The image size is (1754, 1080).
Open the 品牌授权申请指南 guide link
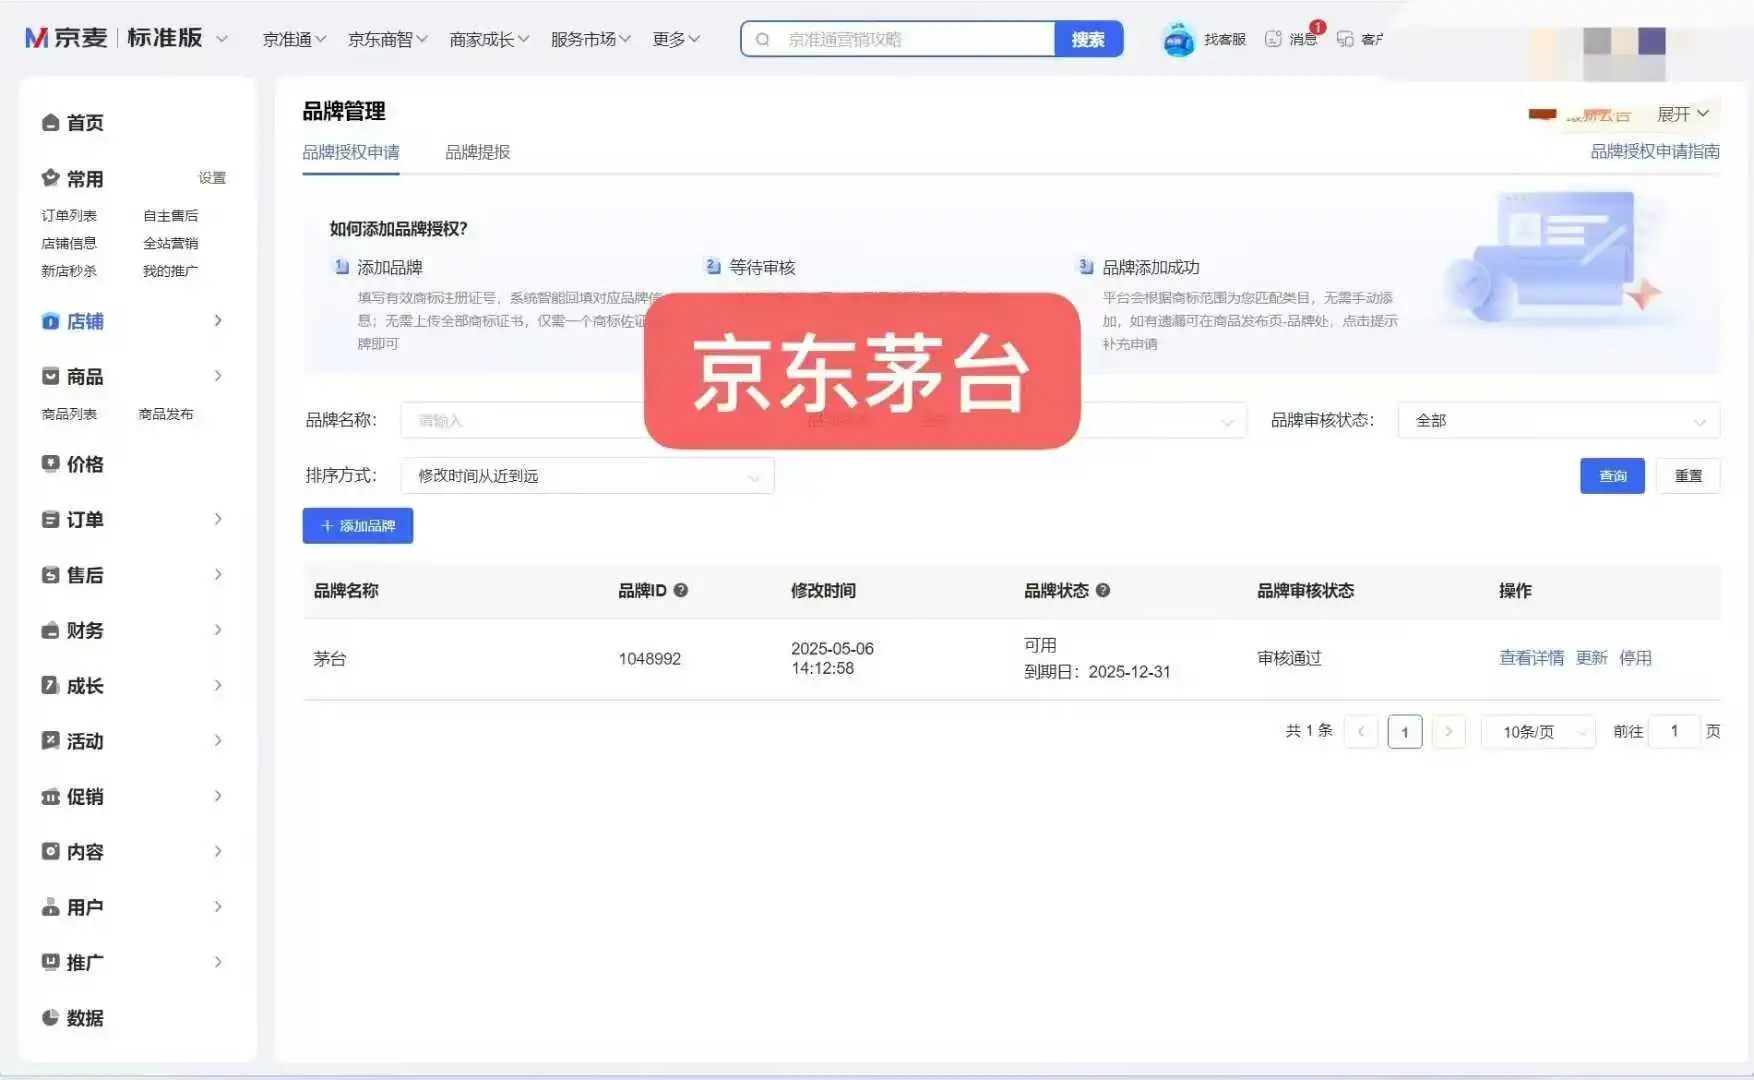tap(1652, 152)
